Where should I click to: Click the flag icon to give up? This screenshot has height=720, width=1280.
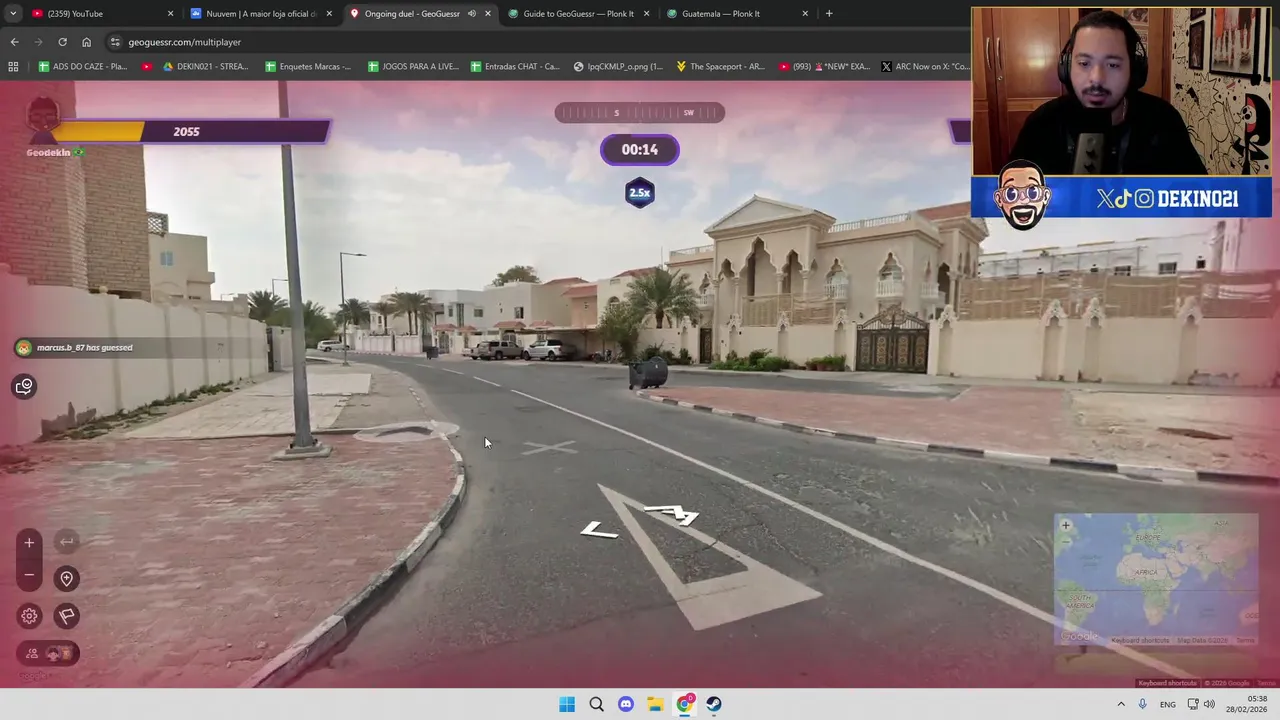coord(66,616)
